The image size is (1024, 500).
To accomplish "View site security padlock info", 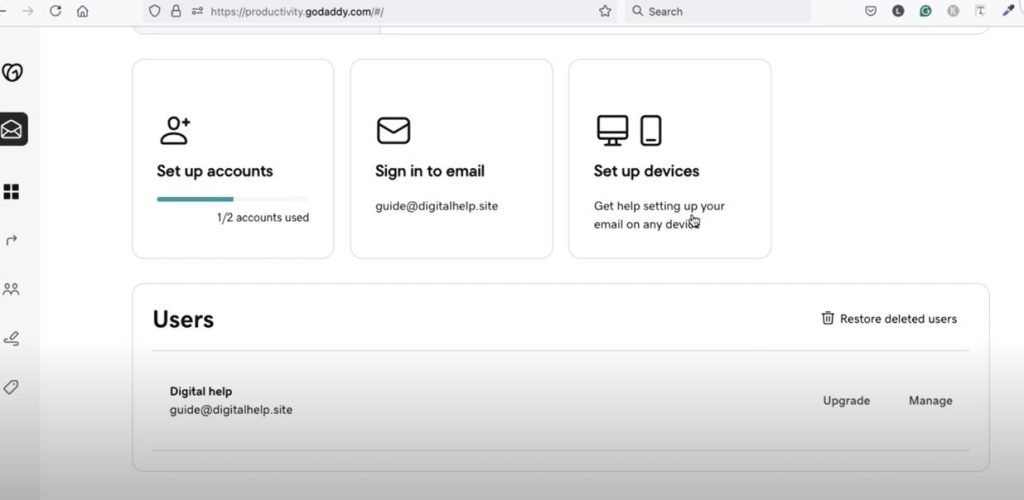I will click(176, 11).
